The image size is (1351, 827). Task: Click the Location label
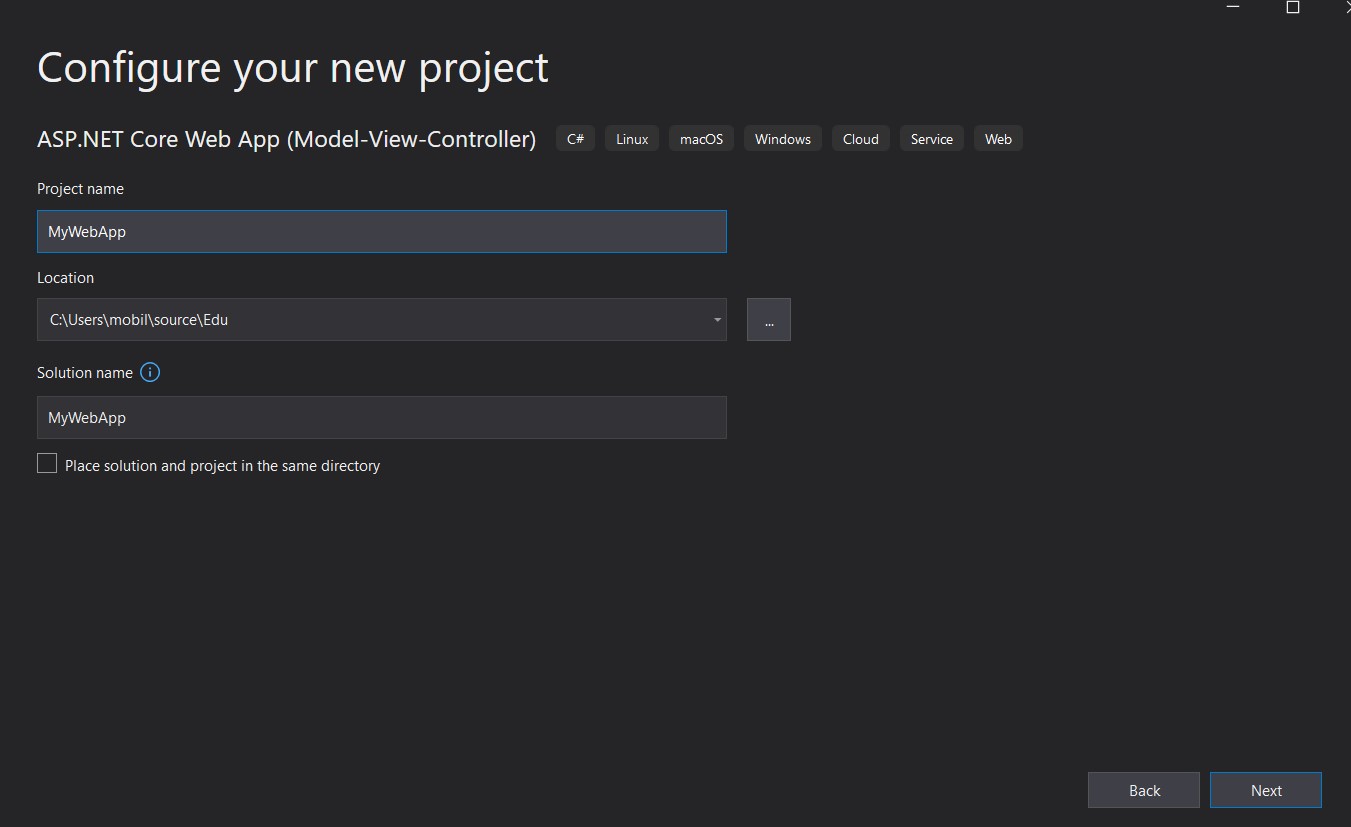[x=65, y=278]
